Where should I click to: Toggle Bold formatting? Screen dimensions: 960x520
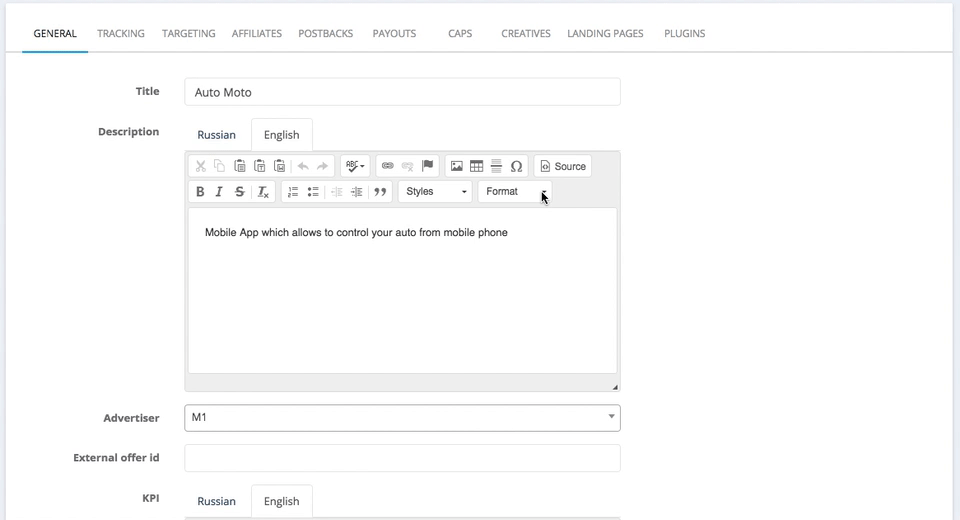pos(200,192)
